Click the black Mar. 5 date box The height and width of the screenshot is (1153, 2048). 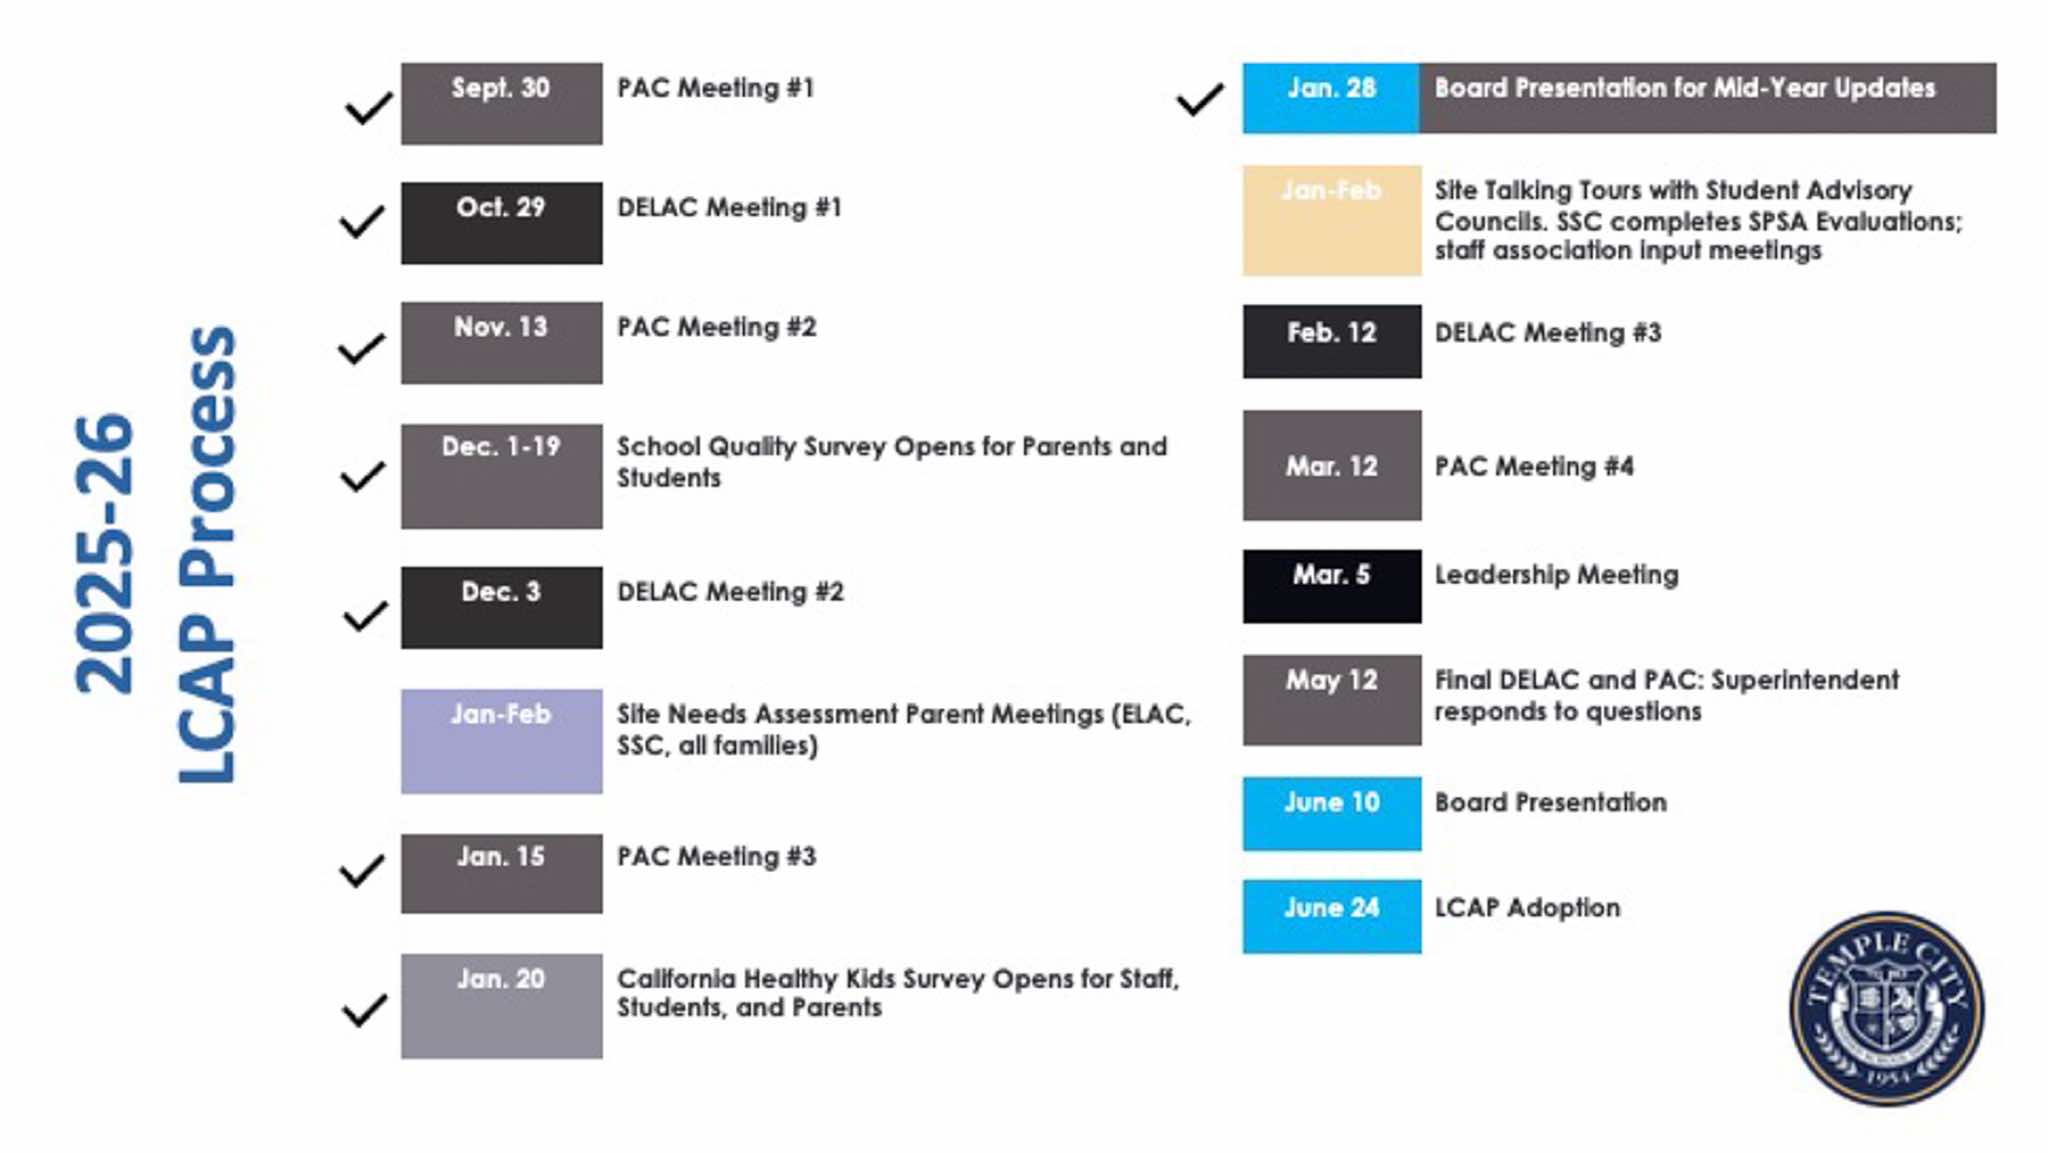click(1331, 586)
